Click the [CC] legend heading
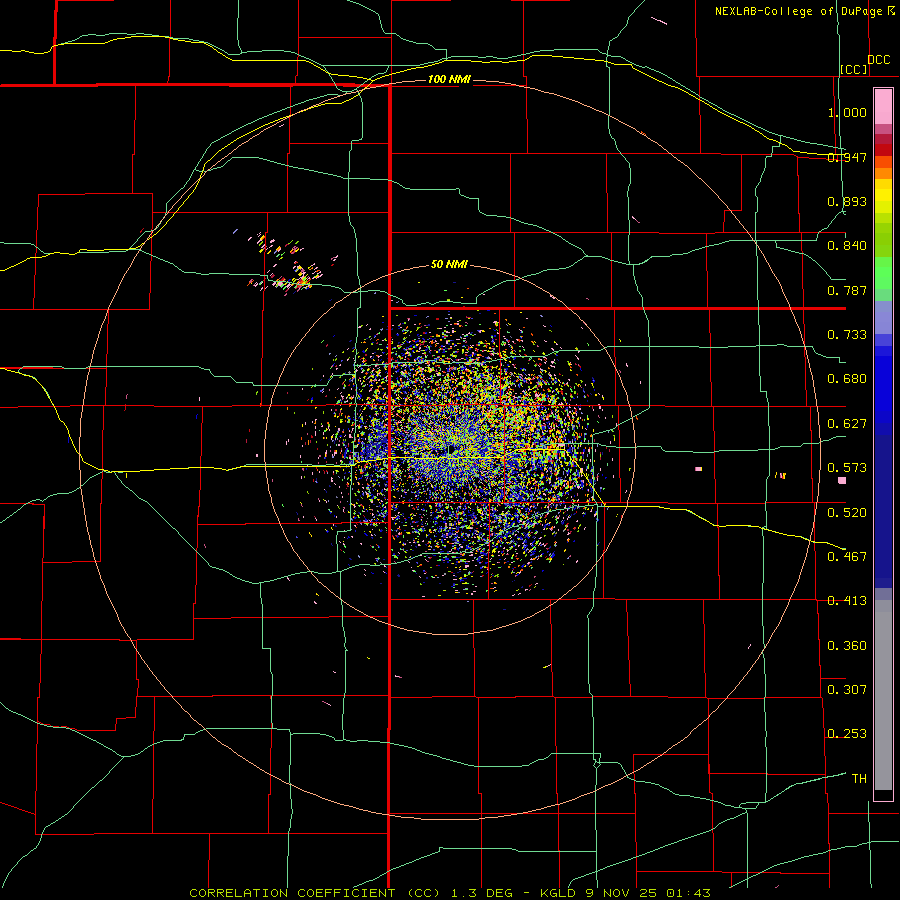Viewport: 900px width, 900px height. coord(854,69)
